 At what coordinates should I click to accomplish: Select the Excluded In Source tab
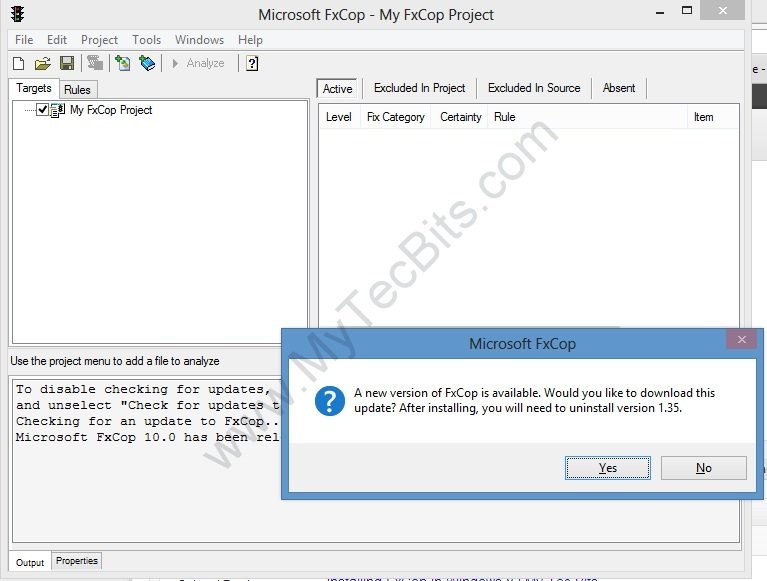[x=534, y=88]
